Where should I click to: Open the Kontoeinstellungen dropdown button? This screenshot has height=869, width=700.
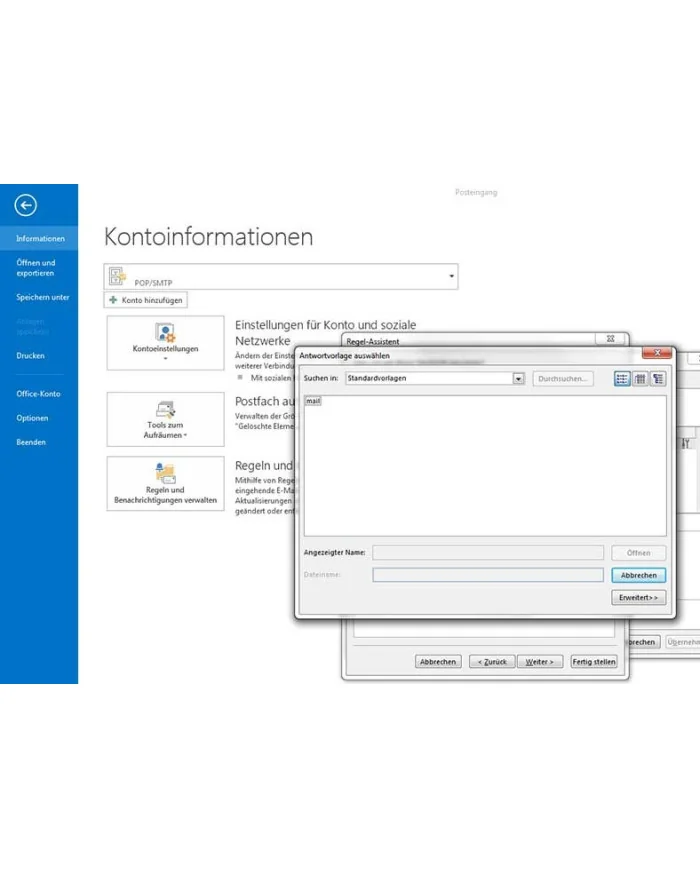tap(165, 343)
